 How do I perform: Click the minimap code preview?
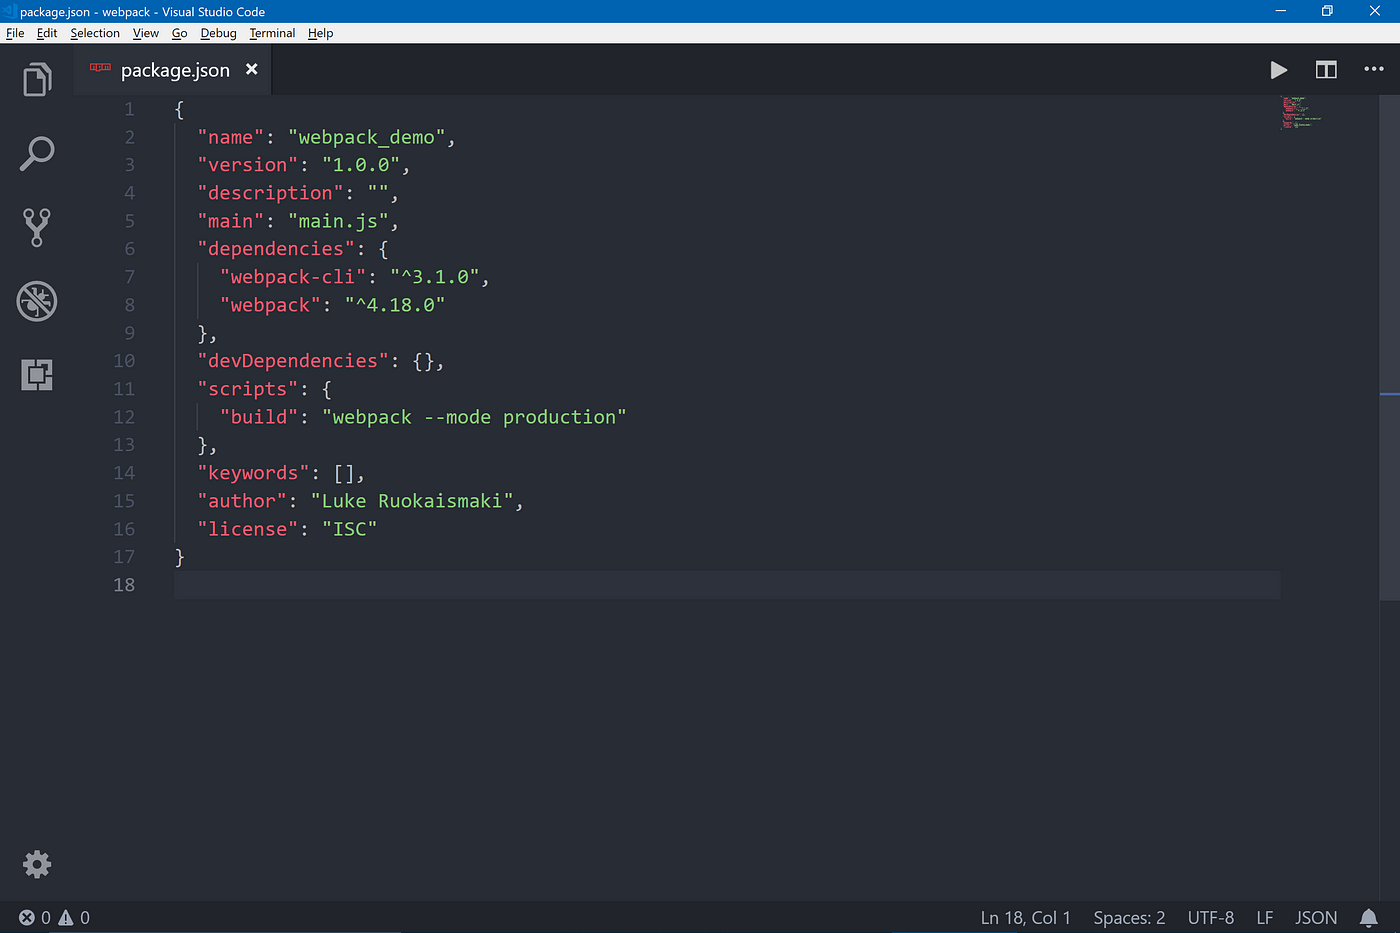(x=1300, y=113)
